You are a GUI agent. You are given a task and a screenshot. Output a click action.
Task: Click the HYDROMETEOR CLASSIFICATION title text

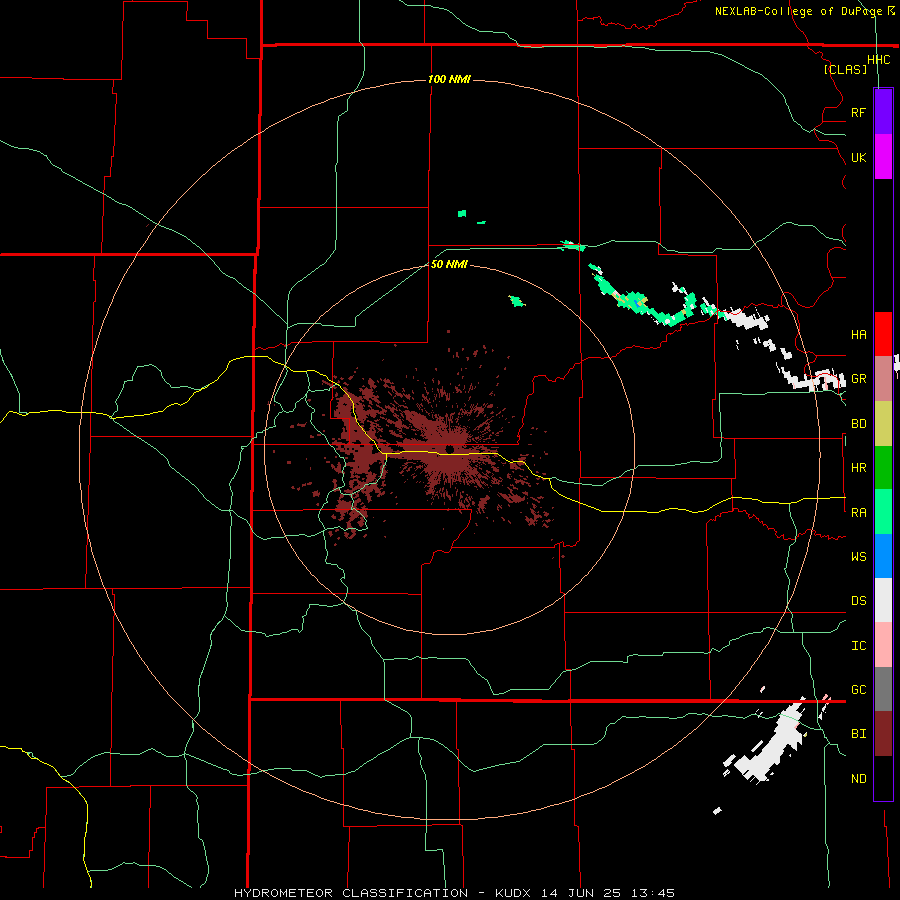[351, 893]
